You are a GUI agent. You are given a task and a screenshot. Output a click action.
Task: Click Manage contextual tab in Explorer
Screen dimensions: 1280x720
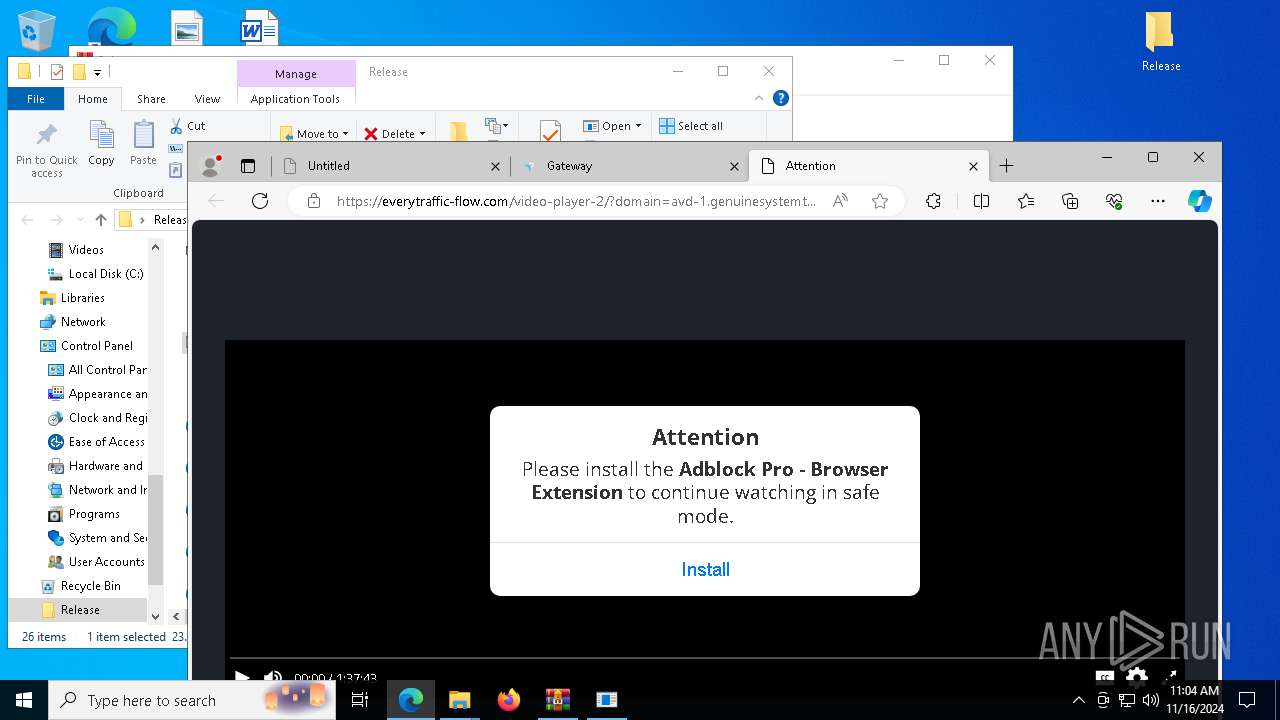[x=296, y=74]
